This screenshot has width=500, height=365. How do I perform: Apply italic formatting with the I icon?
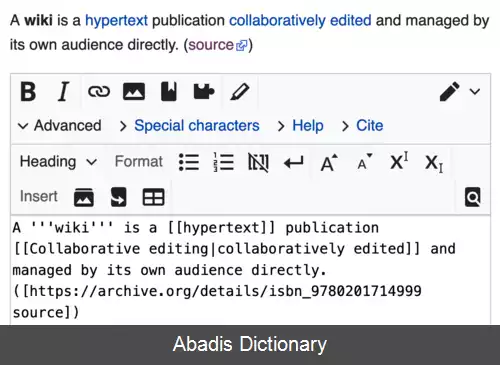tap(63, 91)
